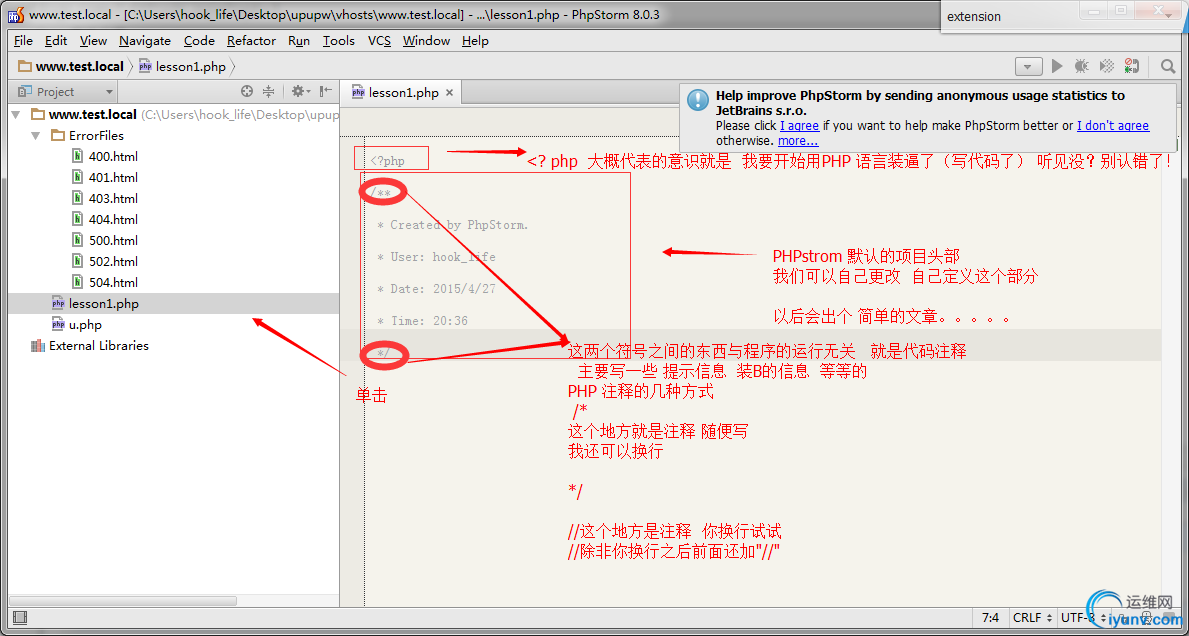Open the Help menu
1189x636 pixels.
pos(475,41)
